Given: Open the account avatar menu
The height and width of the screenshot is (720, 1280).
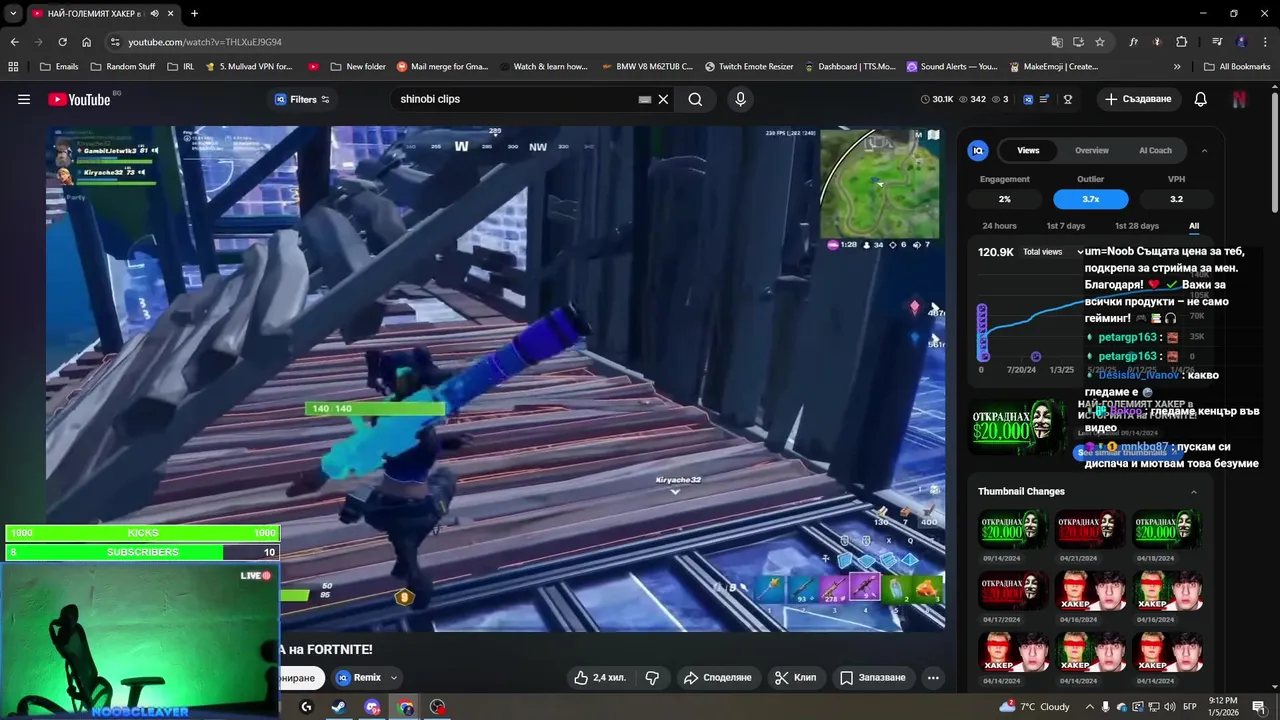Looking at the screenshot, I should coord(1239,99).
